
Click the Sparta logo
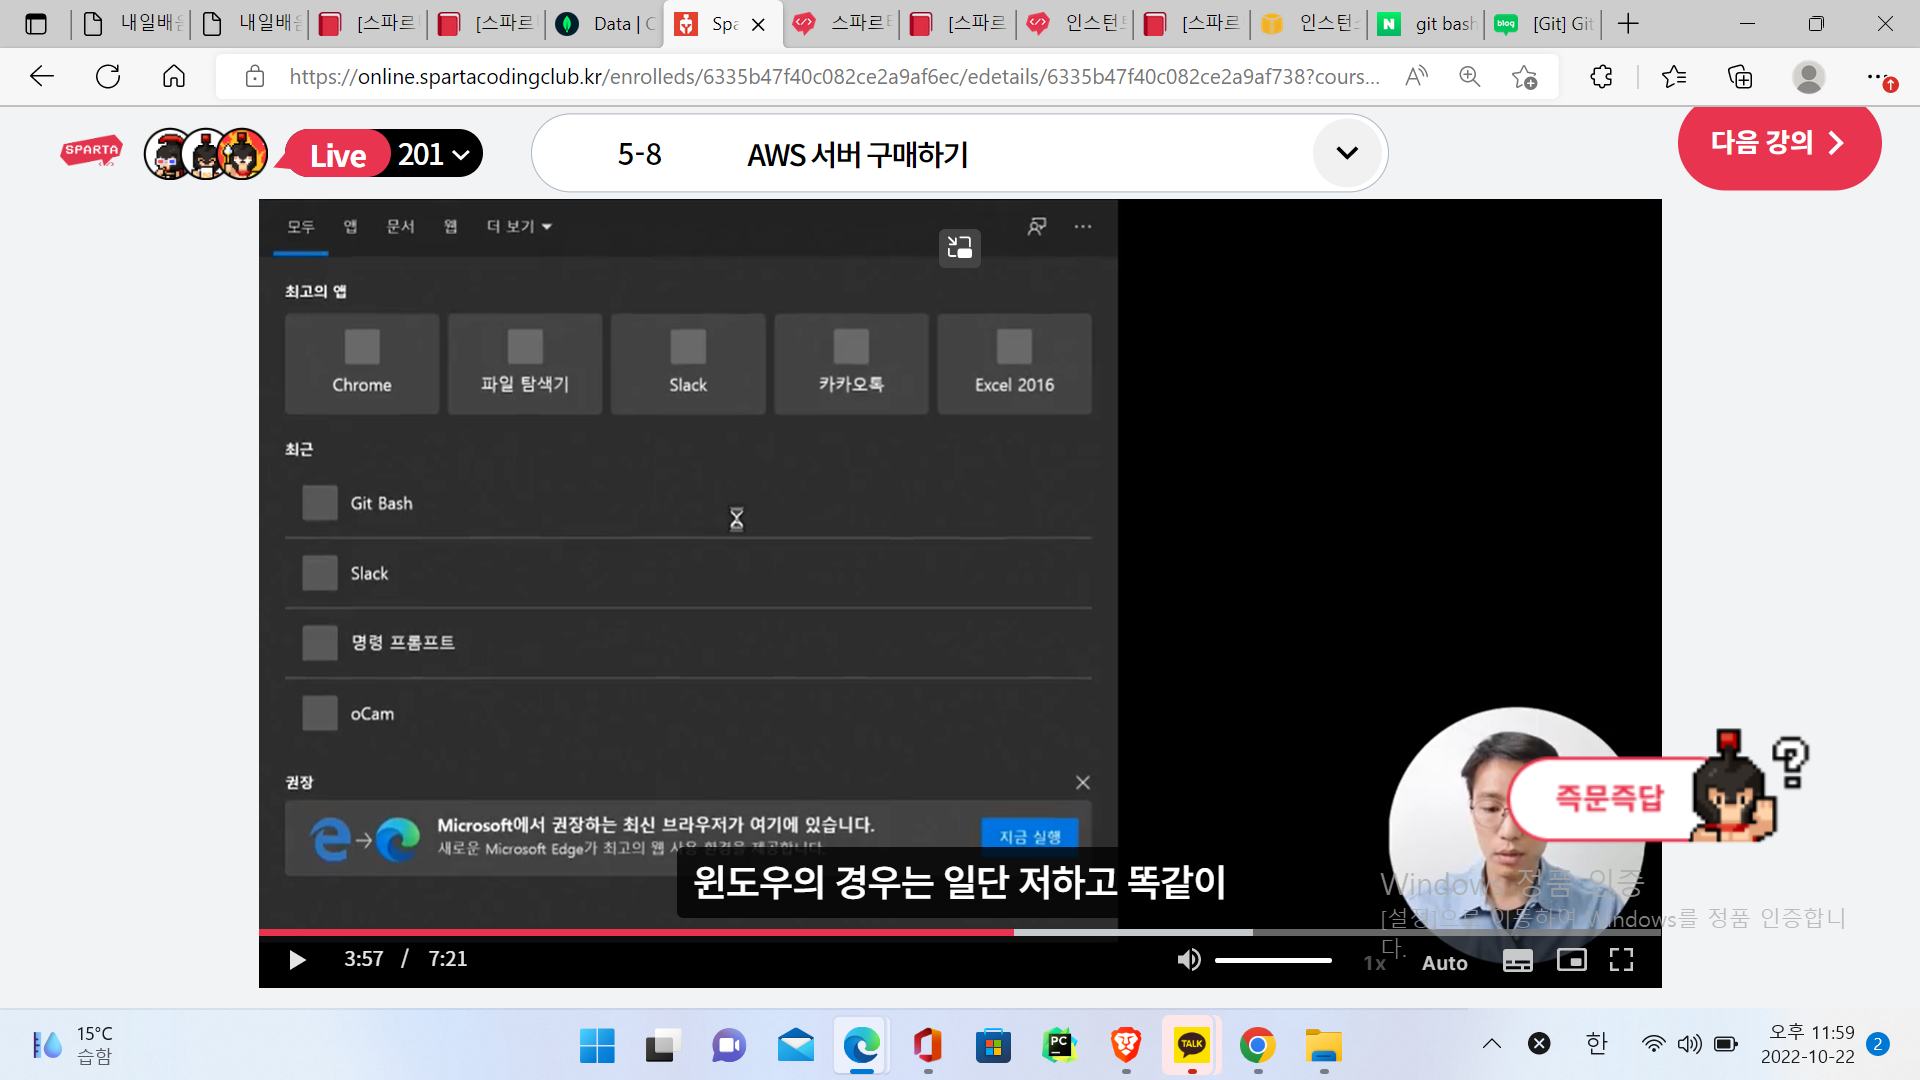91,151
